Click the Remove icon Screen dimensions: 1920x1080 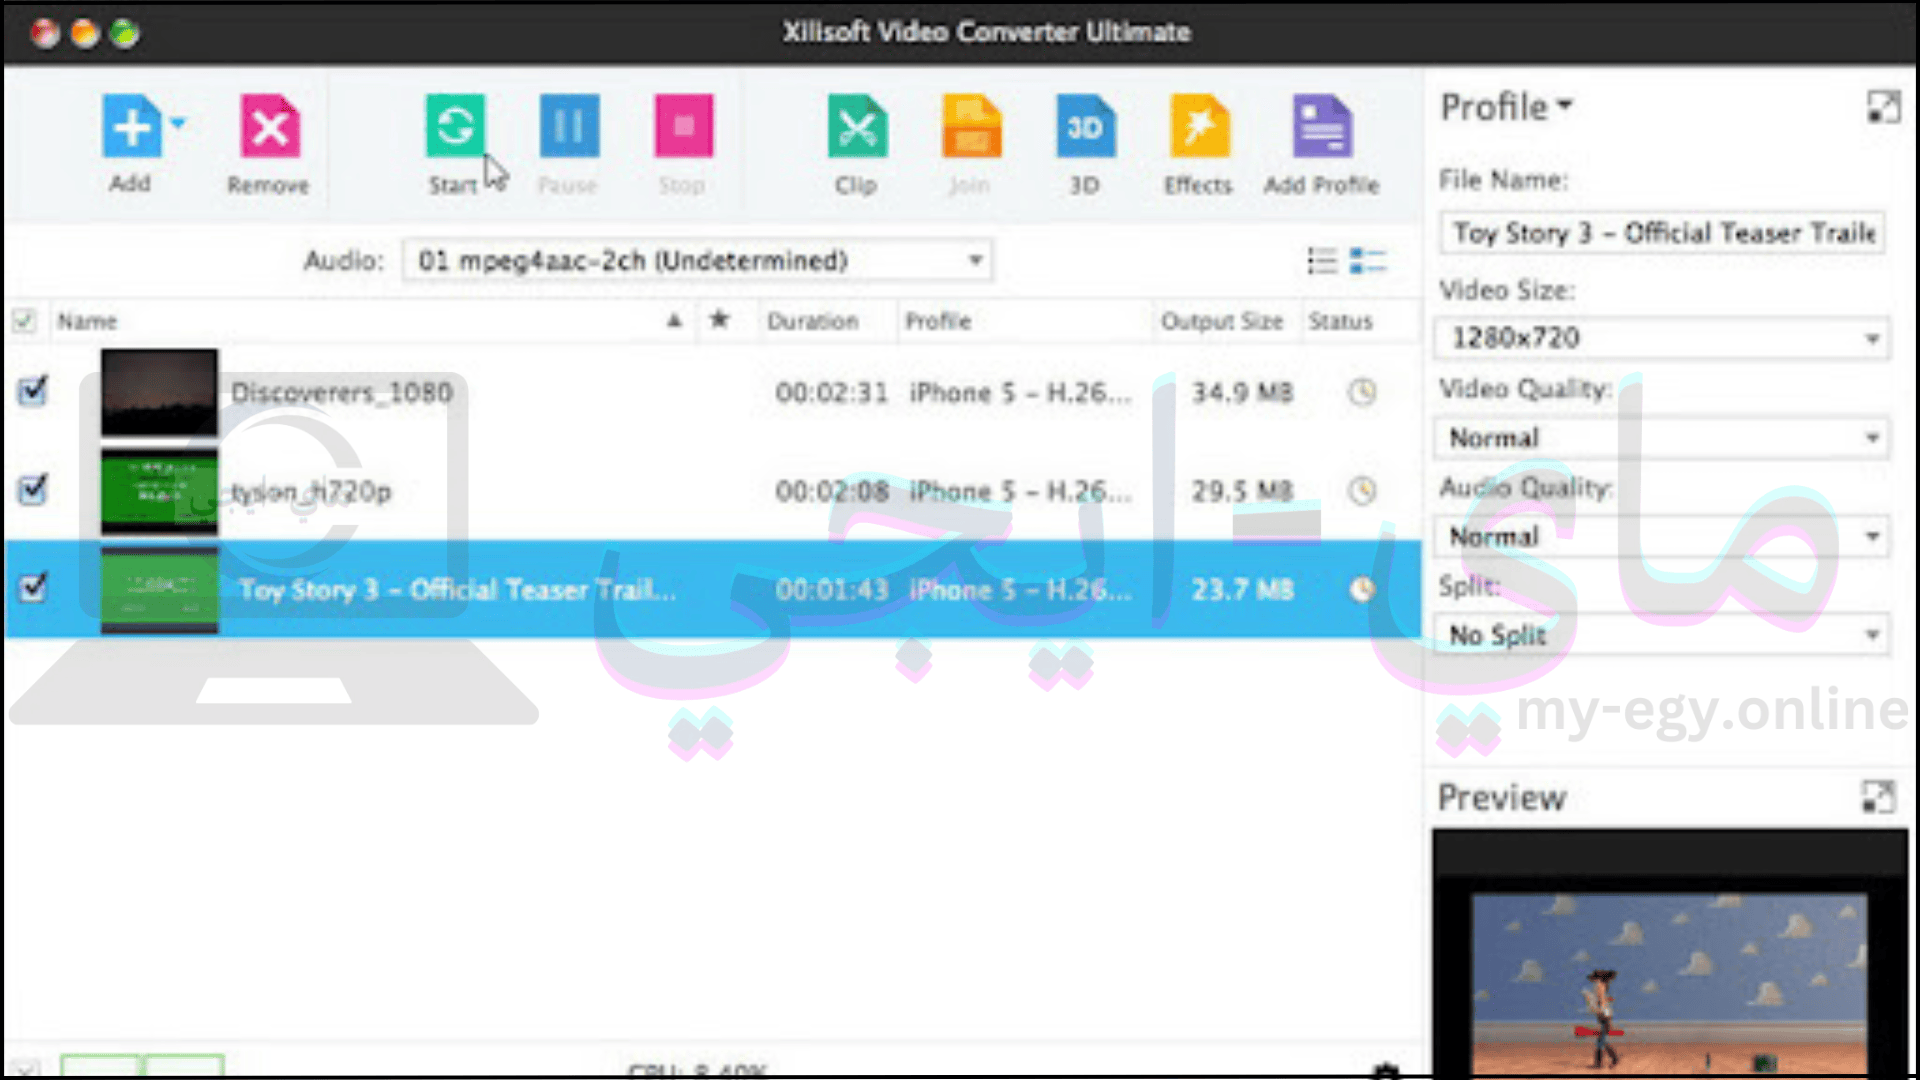269,126
